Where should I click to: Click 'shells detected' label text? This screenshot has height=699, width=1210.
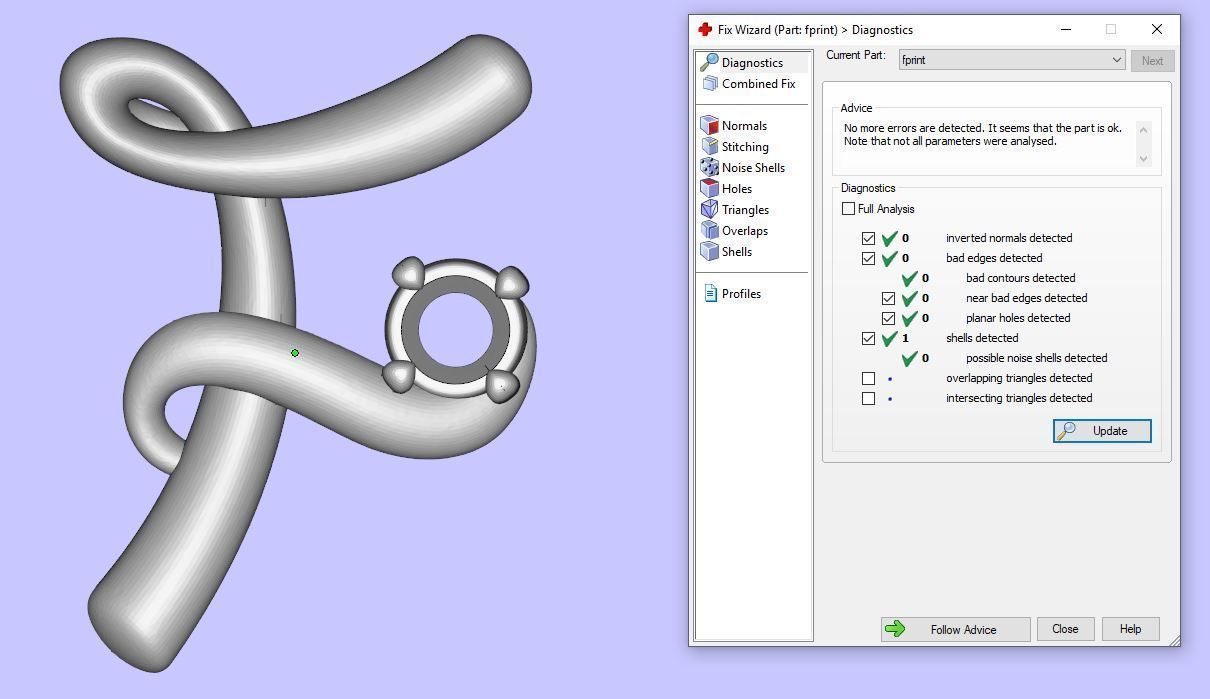tap(982, 338)
